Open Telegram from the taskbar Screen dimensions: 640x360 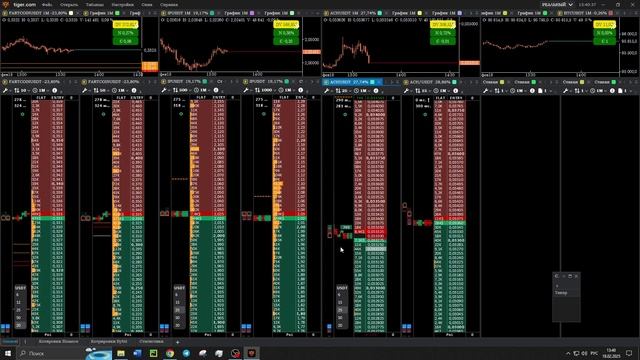coord(186,353)
